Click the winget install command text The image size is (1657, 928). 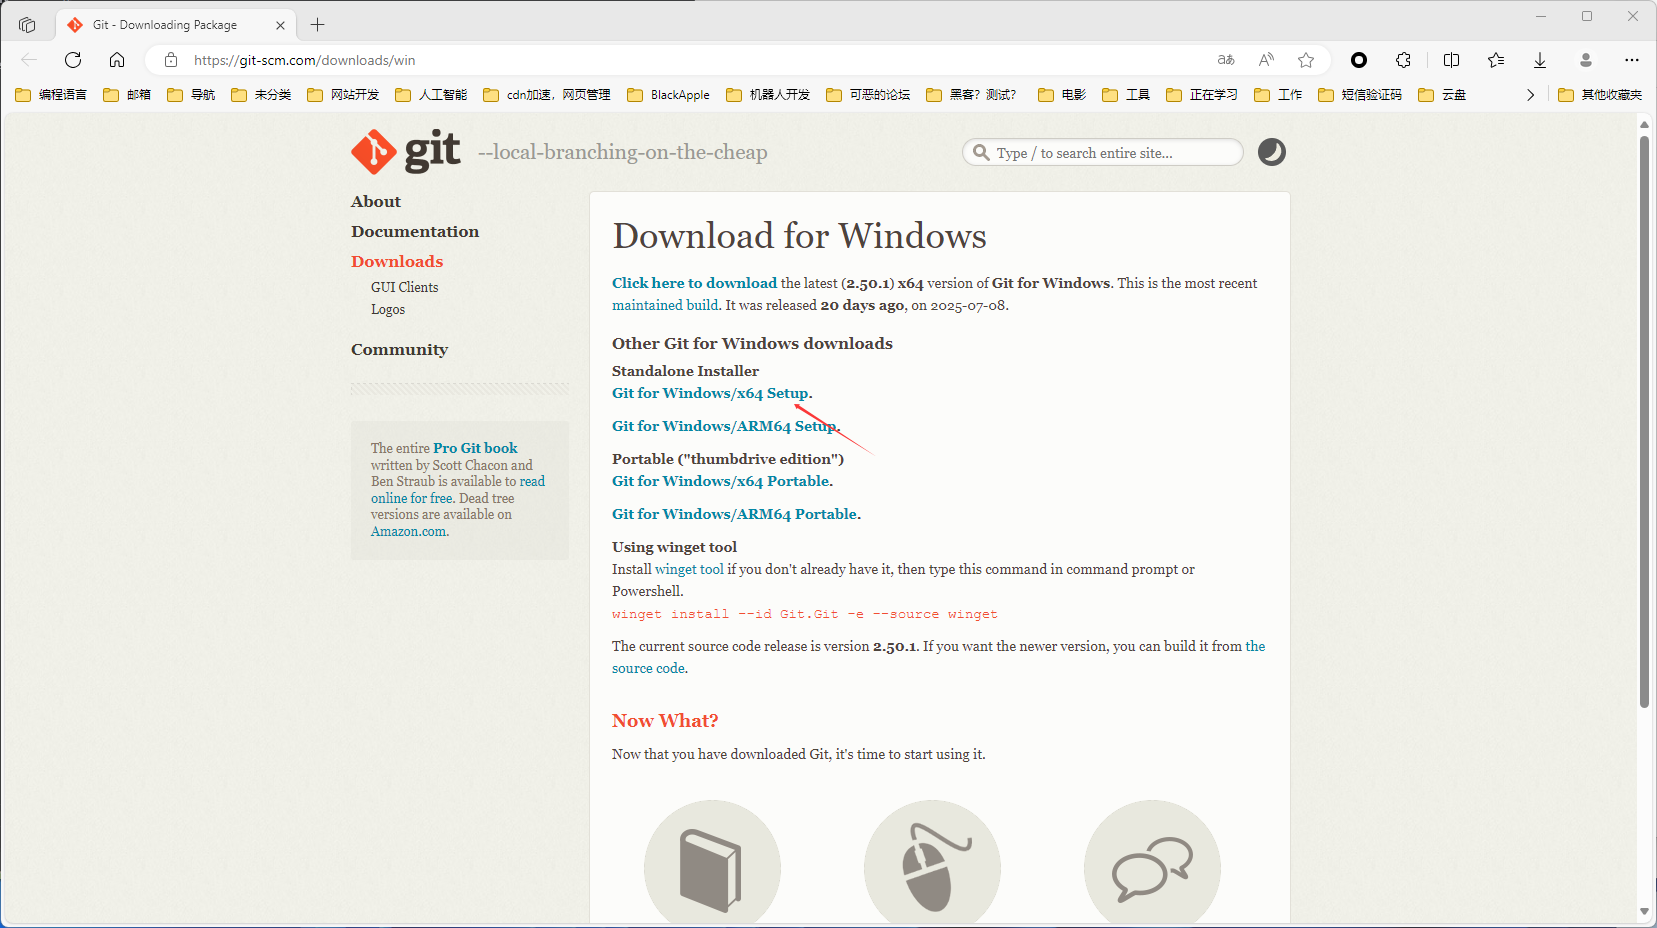(804, 614)
